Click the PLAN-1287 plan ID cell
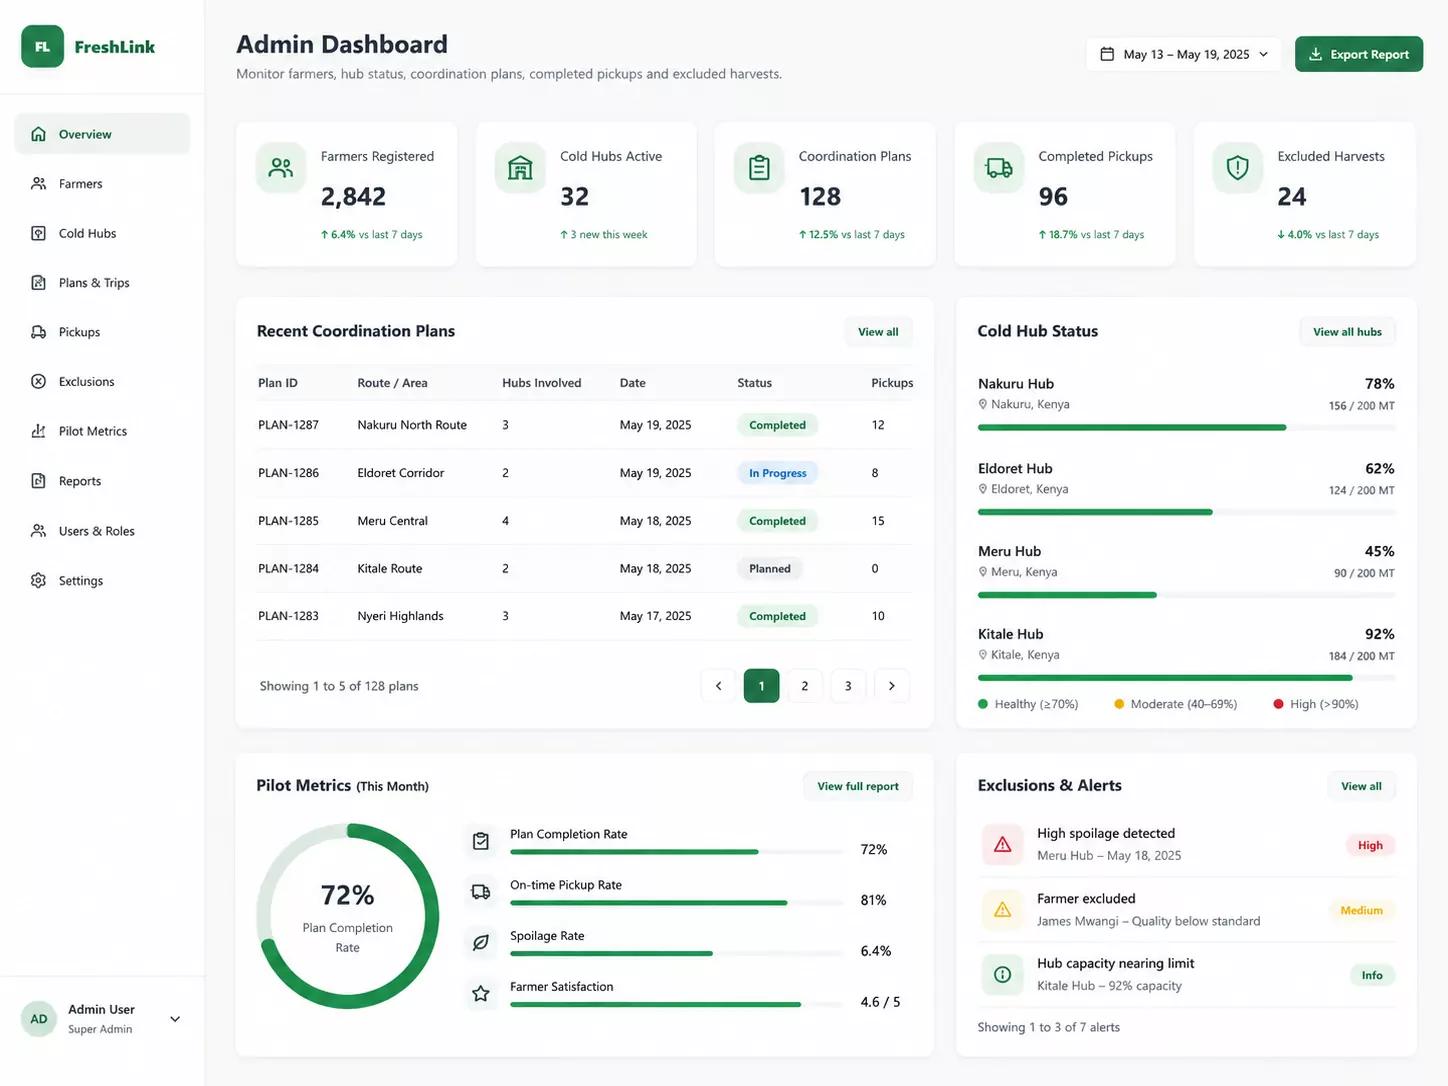This screenshot has width=1448, height=1086. pos(288,425)
